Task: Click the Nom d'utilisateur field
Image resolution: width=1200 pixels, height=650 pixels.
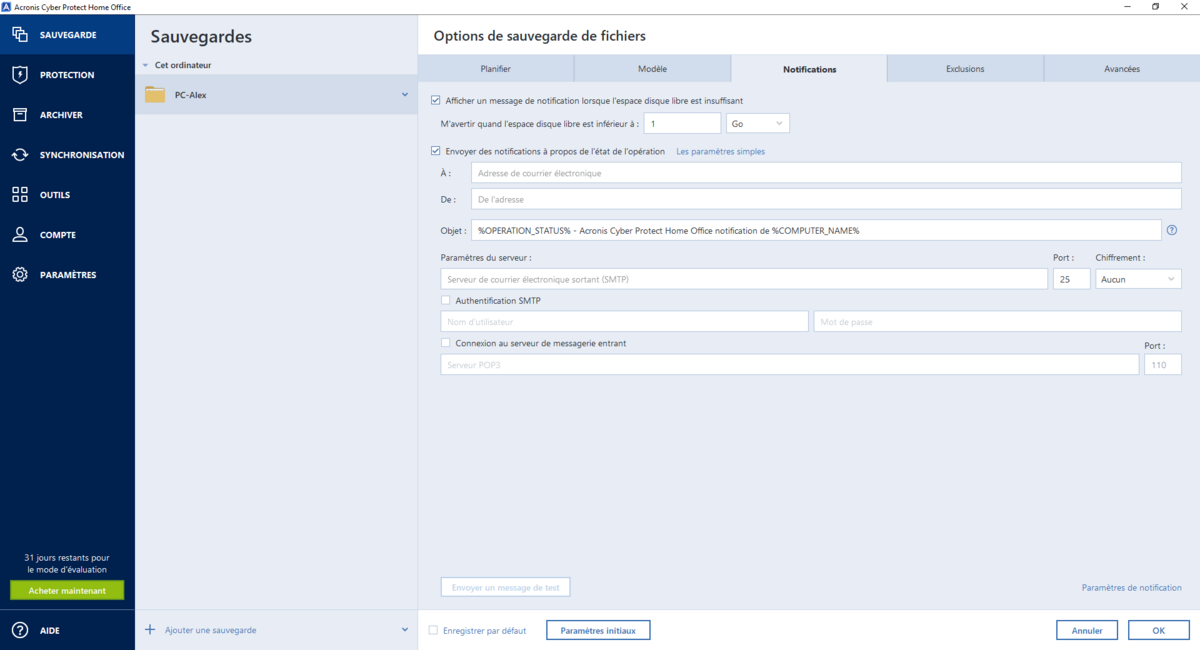Action: tap(624, 321)
